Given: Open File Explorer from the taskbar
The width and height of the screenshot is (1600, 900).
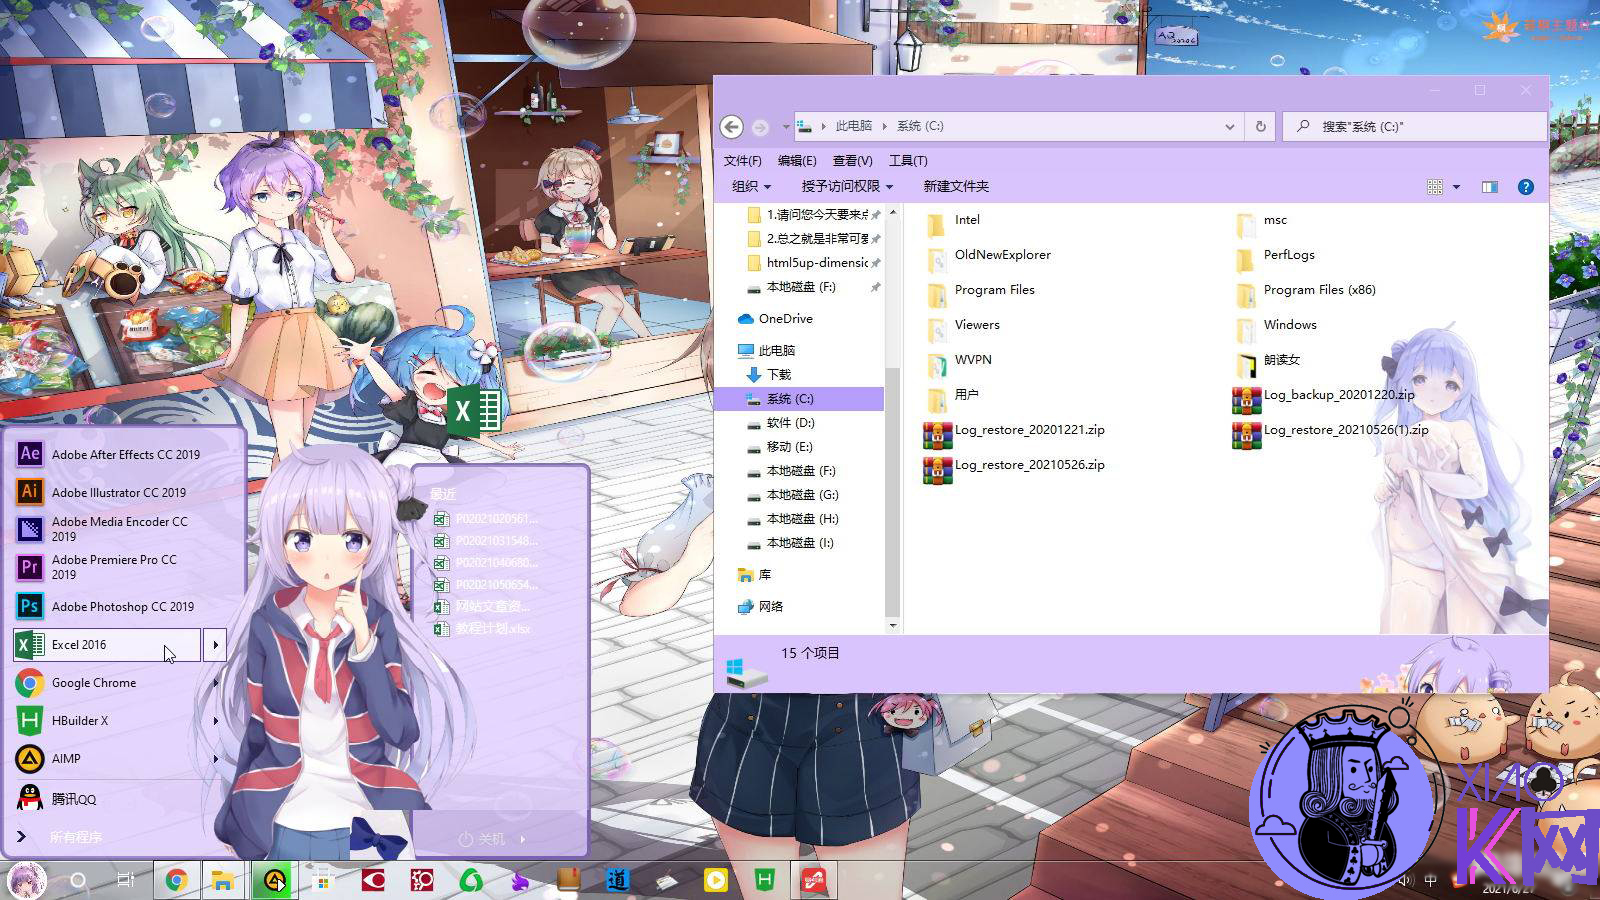Looking at the screenshot, I should pyautogui.click(x=223, y=880).
